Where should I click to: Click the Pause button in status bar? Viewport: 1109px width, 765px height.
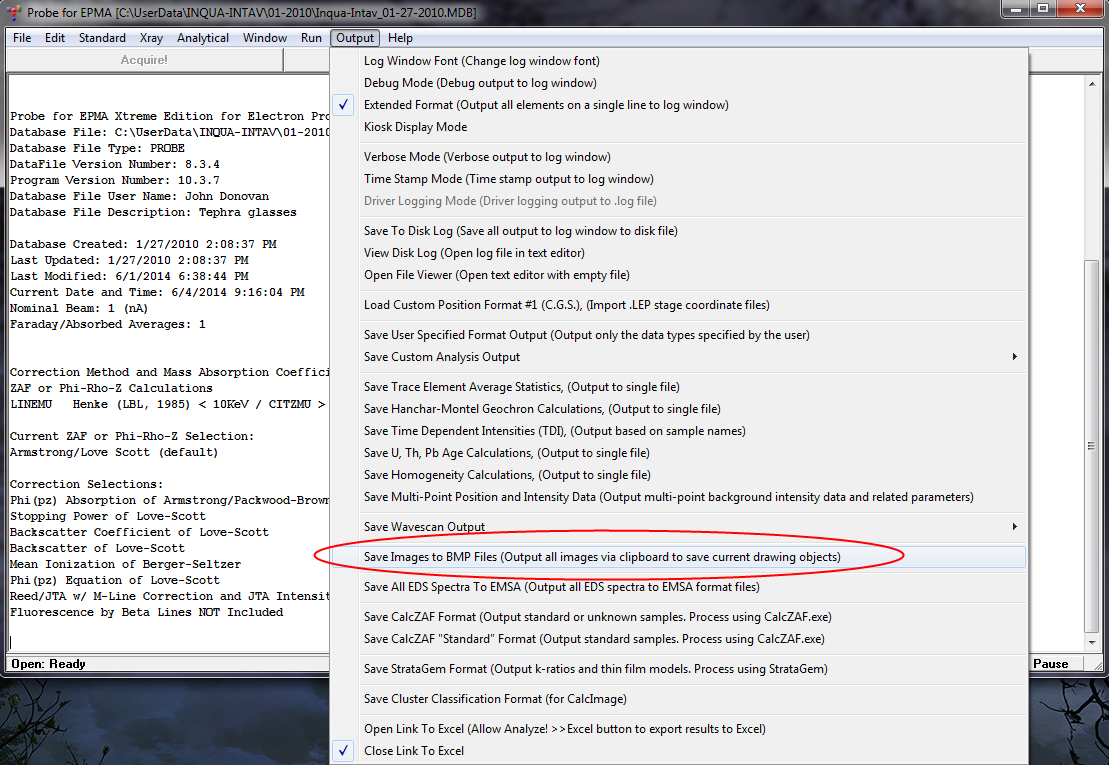(1050, 664)
